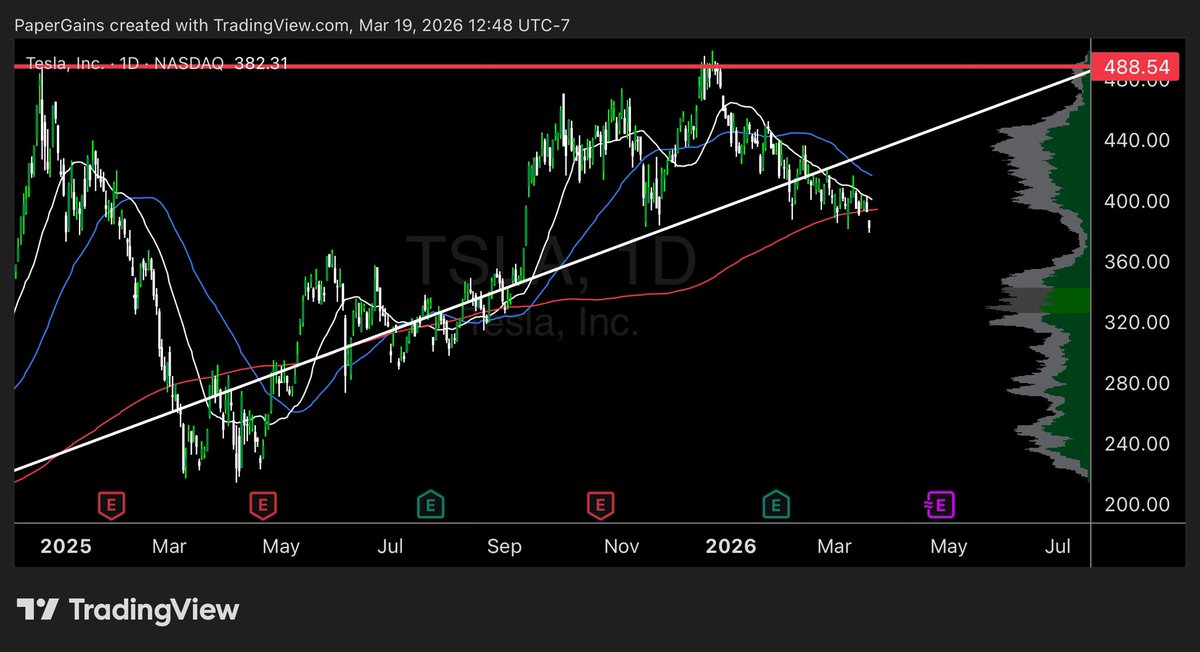Click the red earnings marker before May 2025
Image resolution: width=1200 pixels, height=652 pixels.
point(264,505)
